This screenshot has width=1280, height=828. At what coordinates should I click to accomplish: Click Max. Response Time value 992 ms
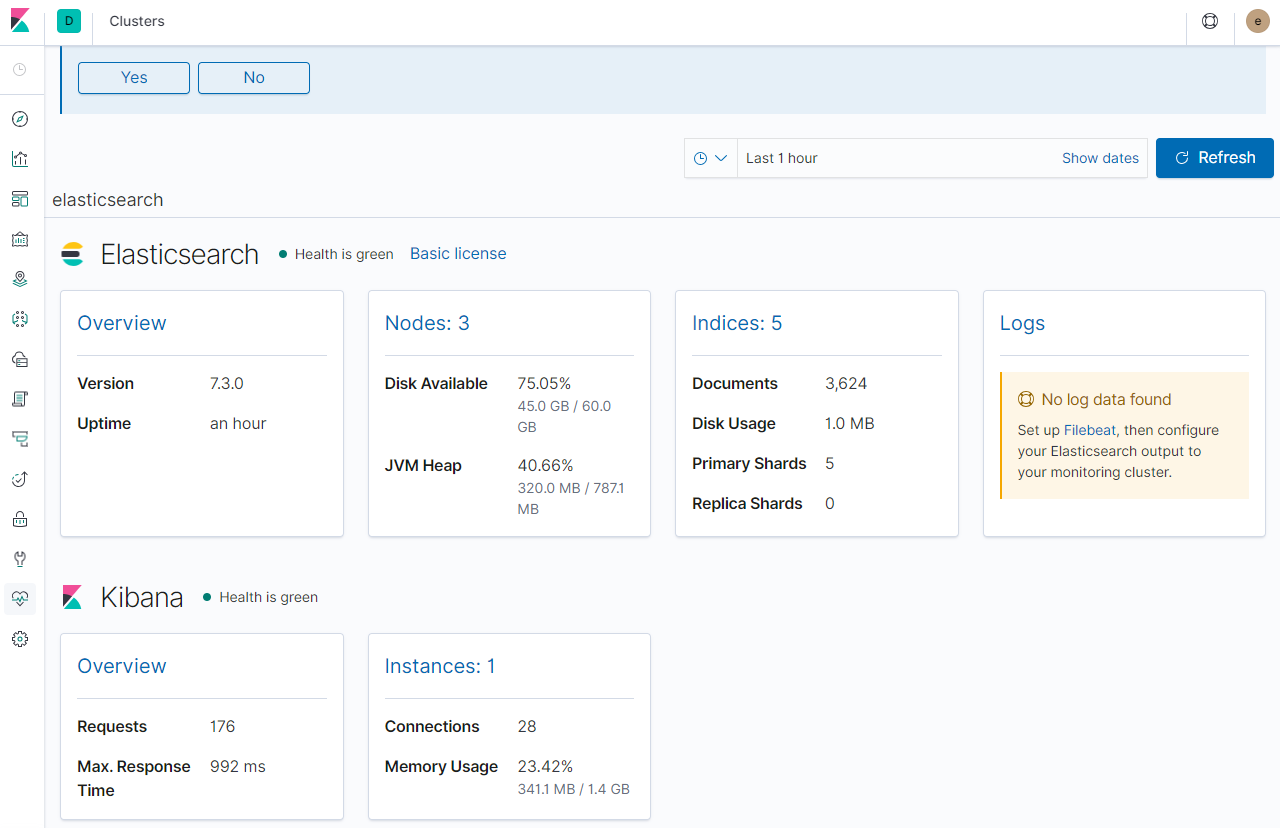(238, 767)
